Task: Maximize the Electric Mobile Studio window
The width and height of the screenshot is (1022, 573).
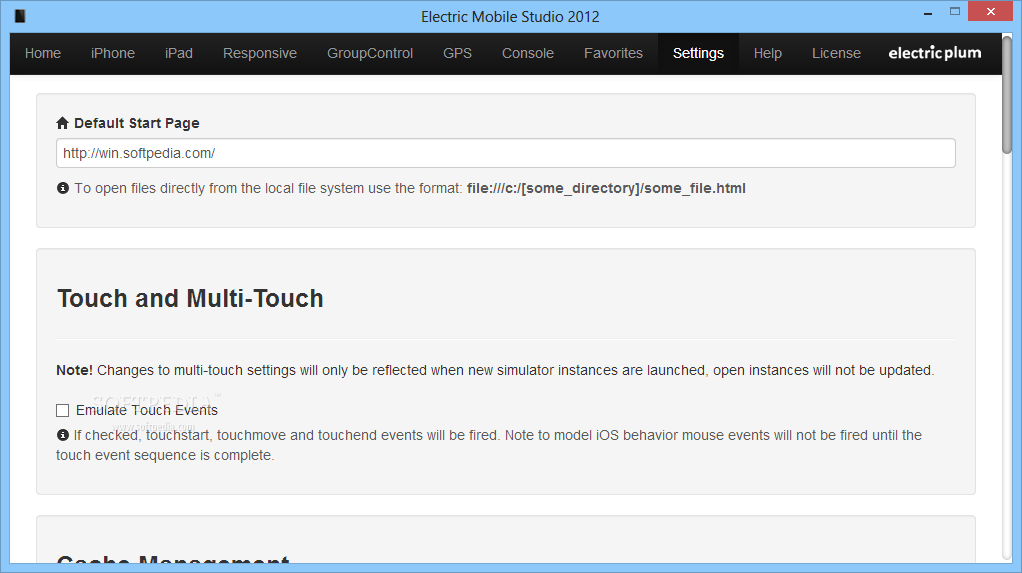Action: pyautogui.click(x=955, y=12)
